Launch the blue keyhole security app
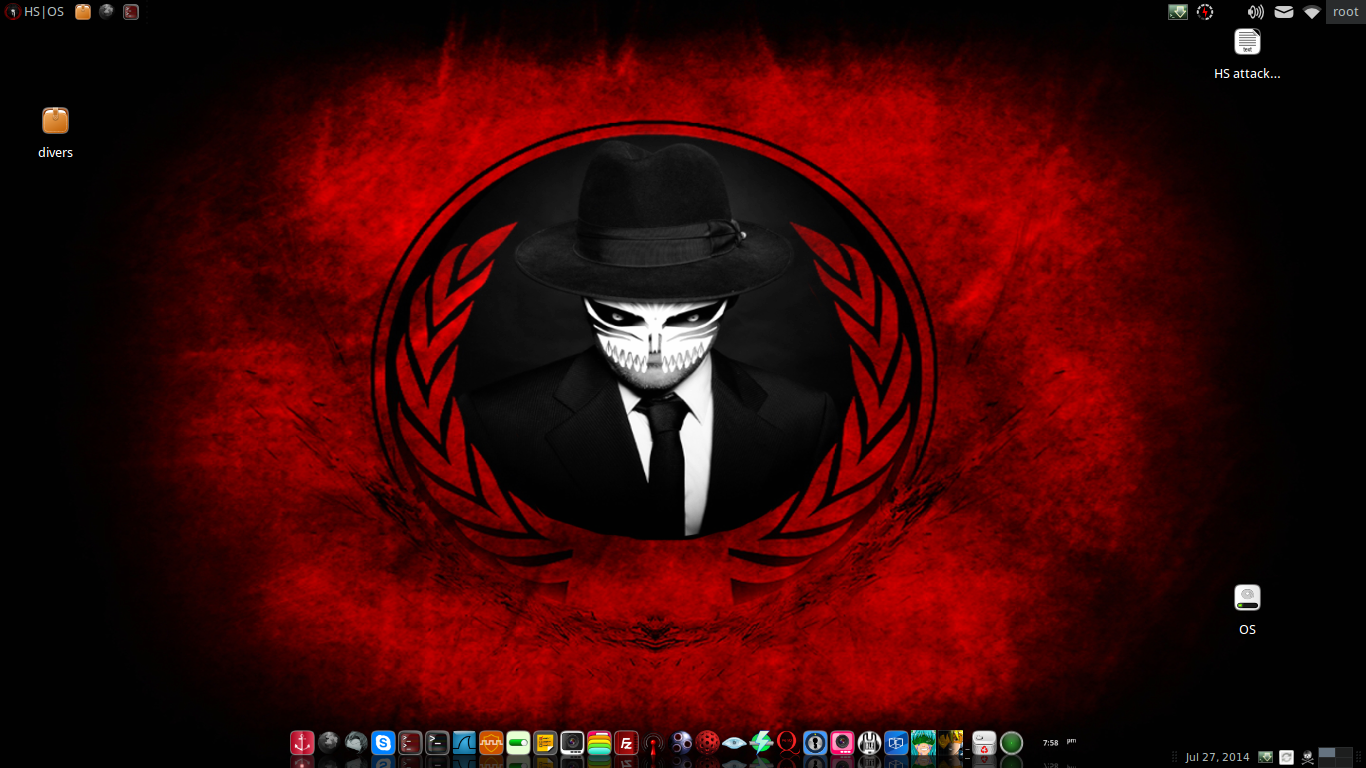 coord(814,744)
